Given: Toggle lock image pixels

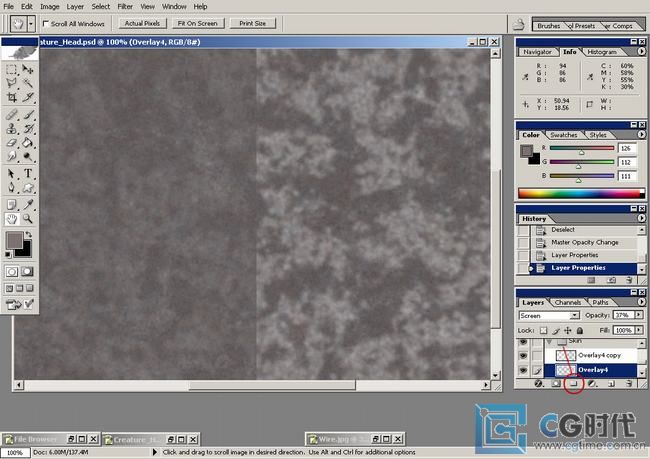Looking at the screenshot, I should pos(555,330).
